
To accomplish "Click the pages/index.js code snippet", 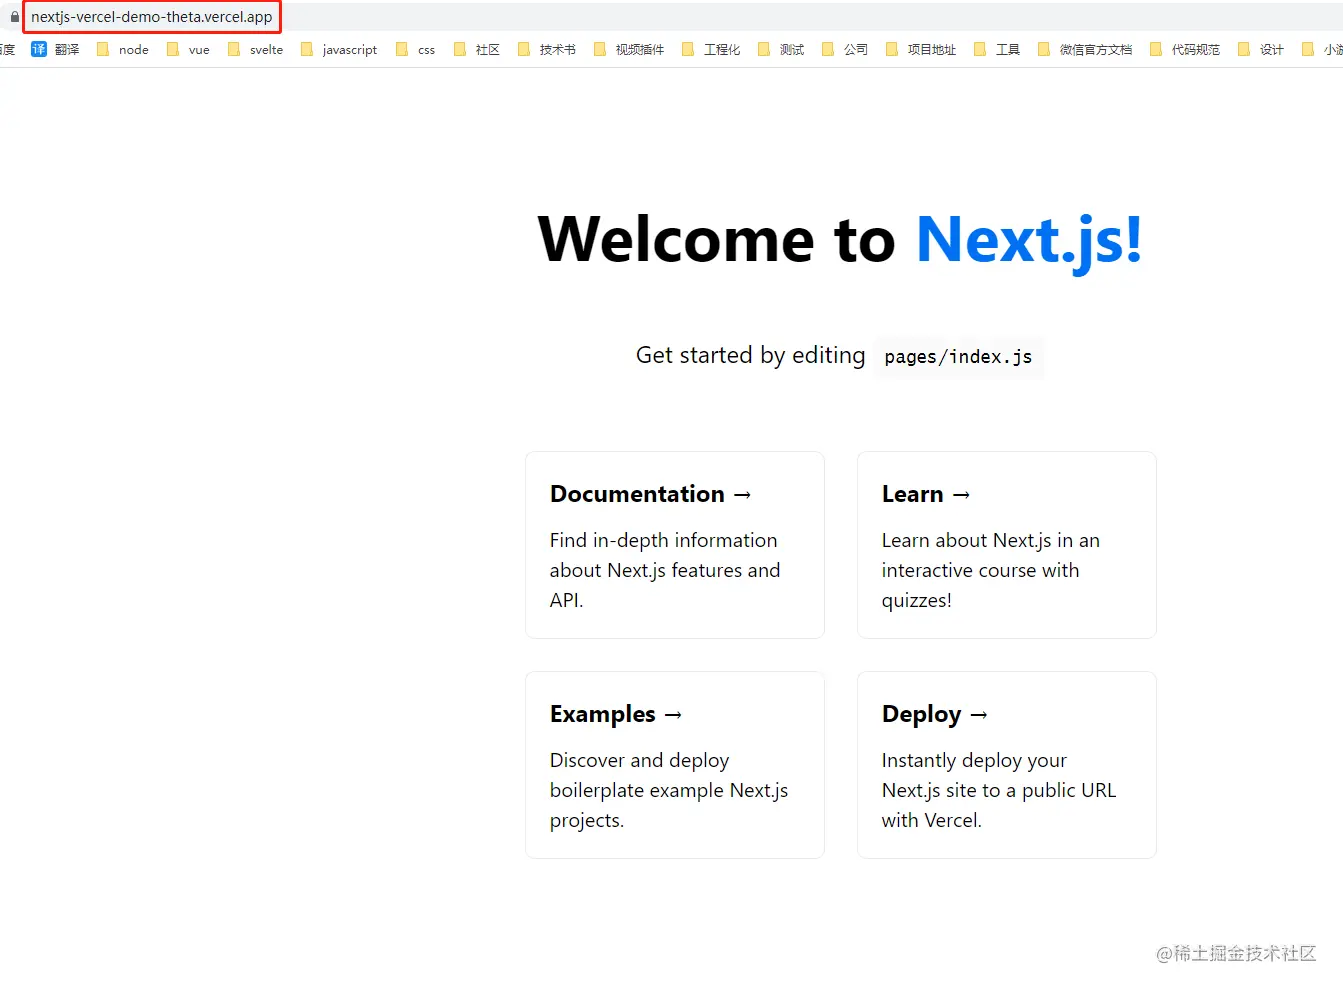I will pyautogui.click(x=958, y=357).
